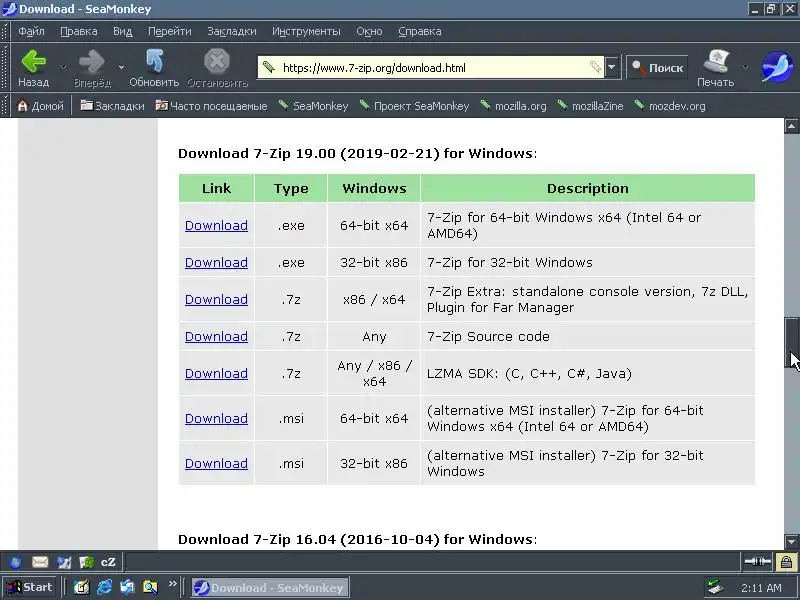Image resolution: width=800 pixels, height=600 pixels.
Task: Go back with the Назад arrow
Action: [34, 67]
